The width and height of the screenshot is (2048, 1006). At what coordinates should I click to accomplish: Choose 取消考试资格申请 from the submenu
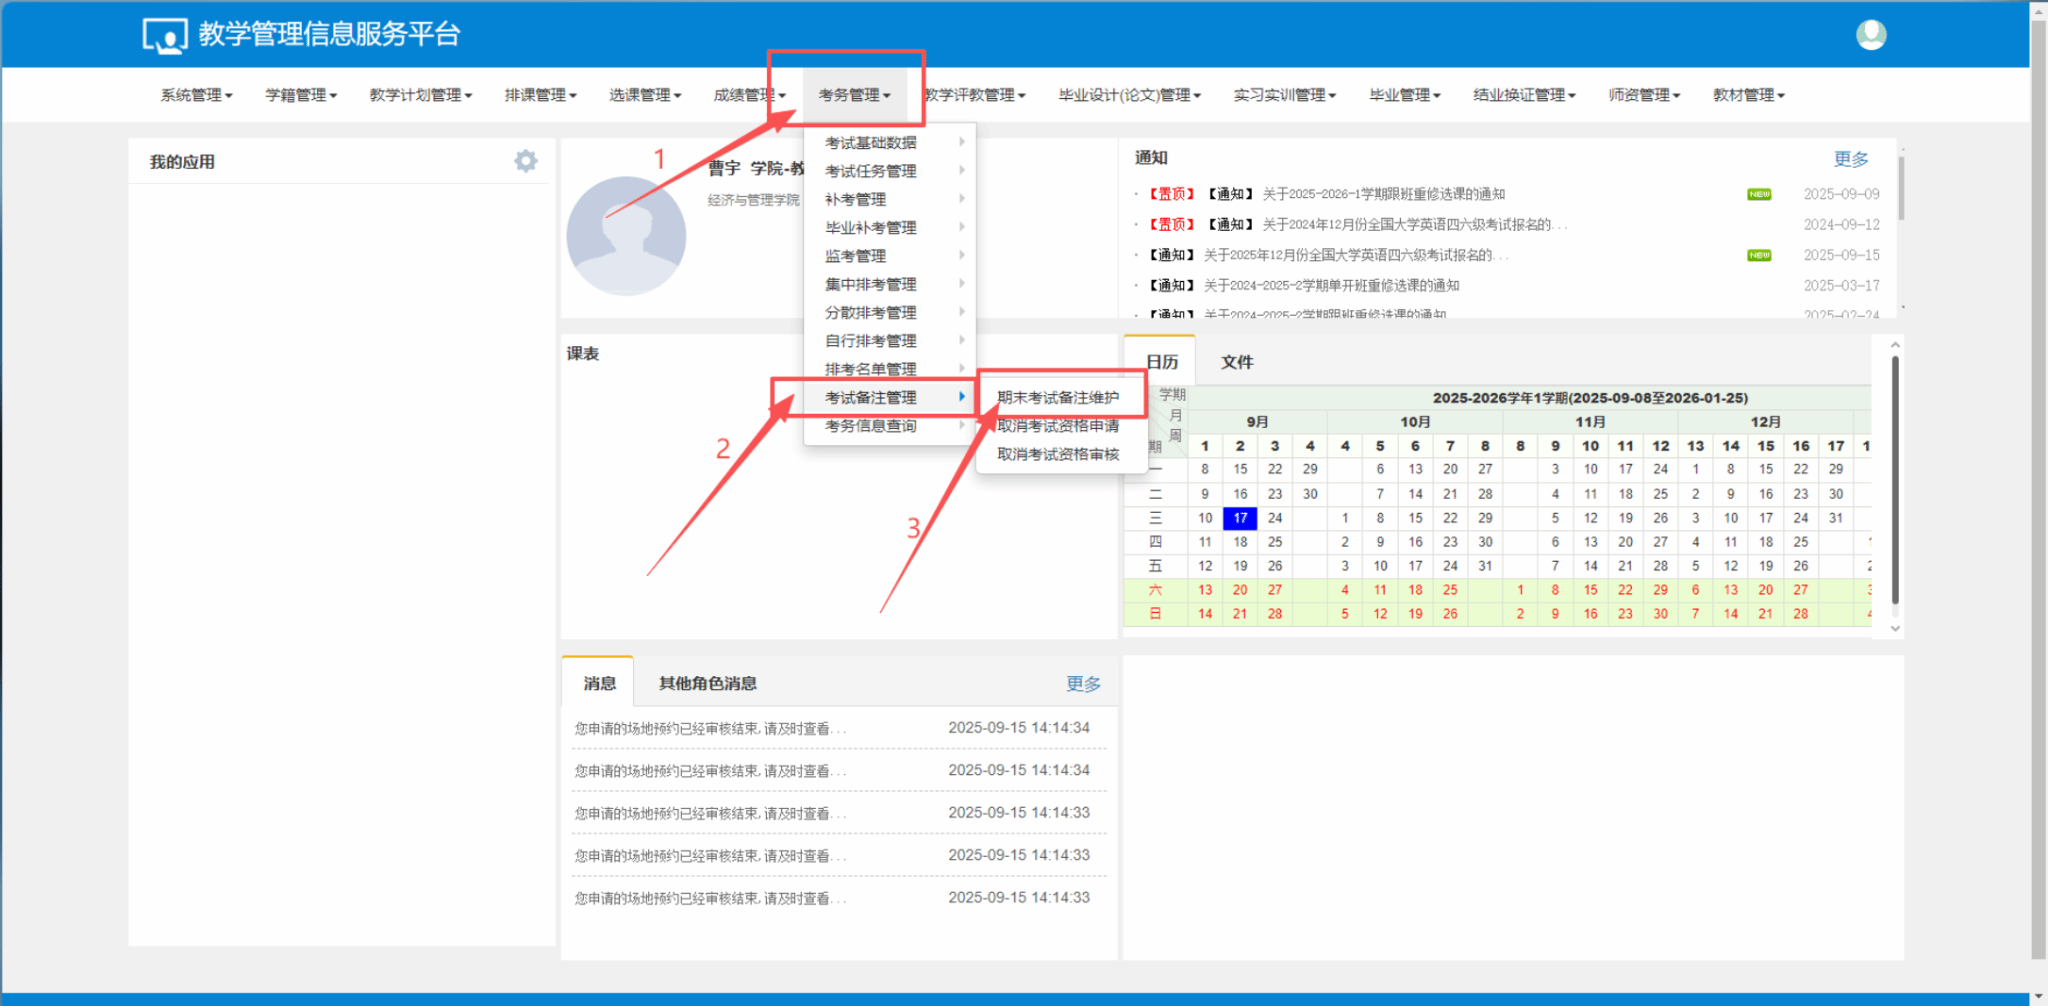pos(1057,426)
